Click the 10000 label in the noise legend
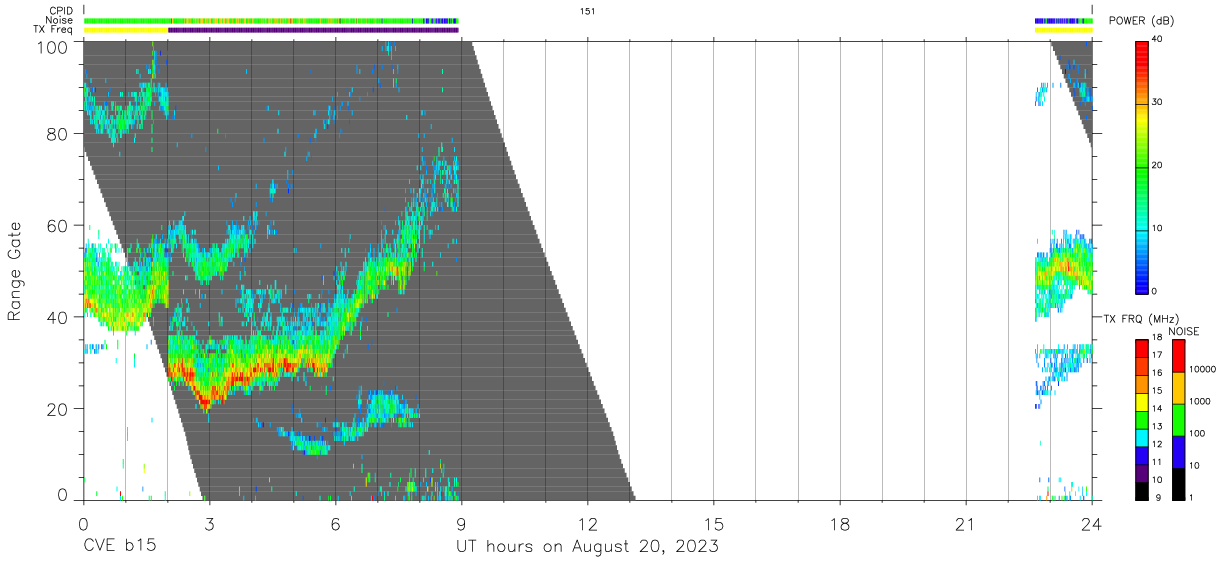 1202,370
